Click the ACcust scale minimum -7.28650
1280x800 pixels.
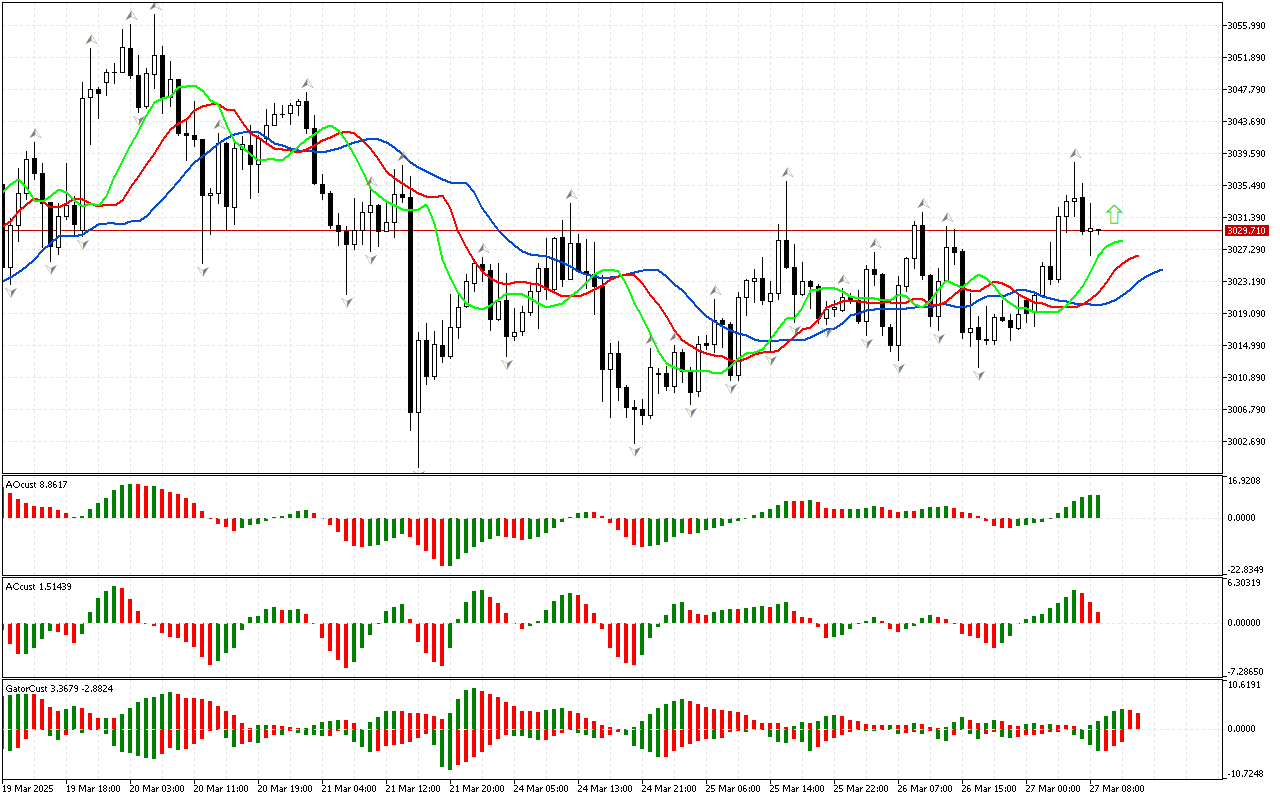click(x=1247, y=671)
